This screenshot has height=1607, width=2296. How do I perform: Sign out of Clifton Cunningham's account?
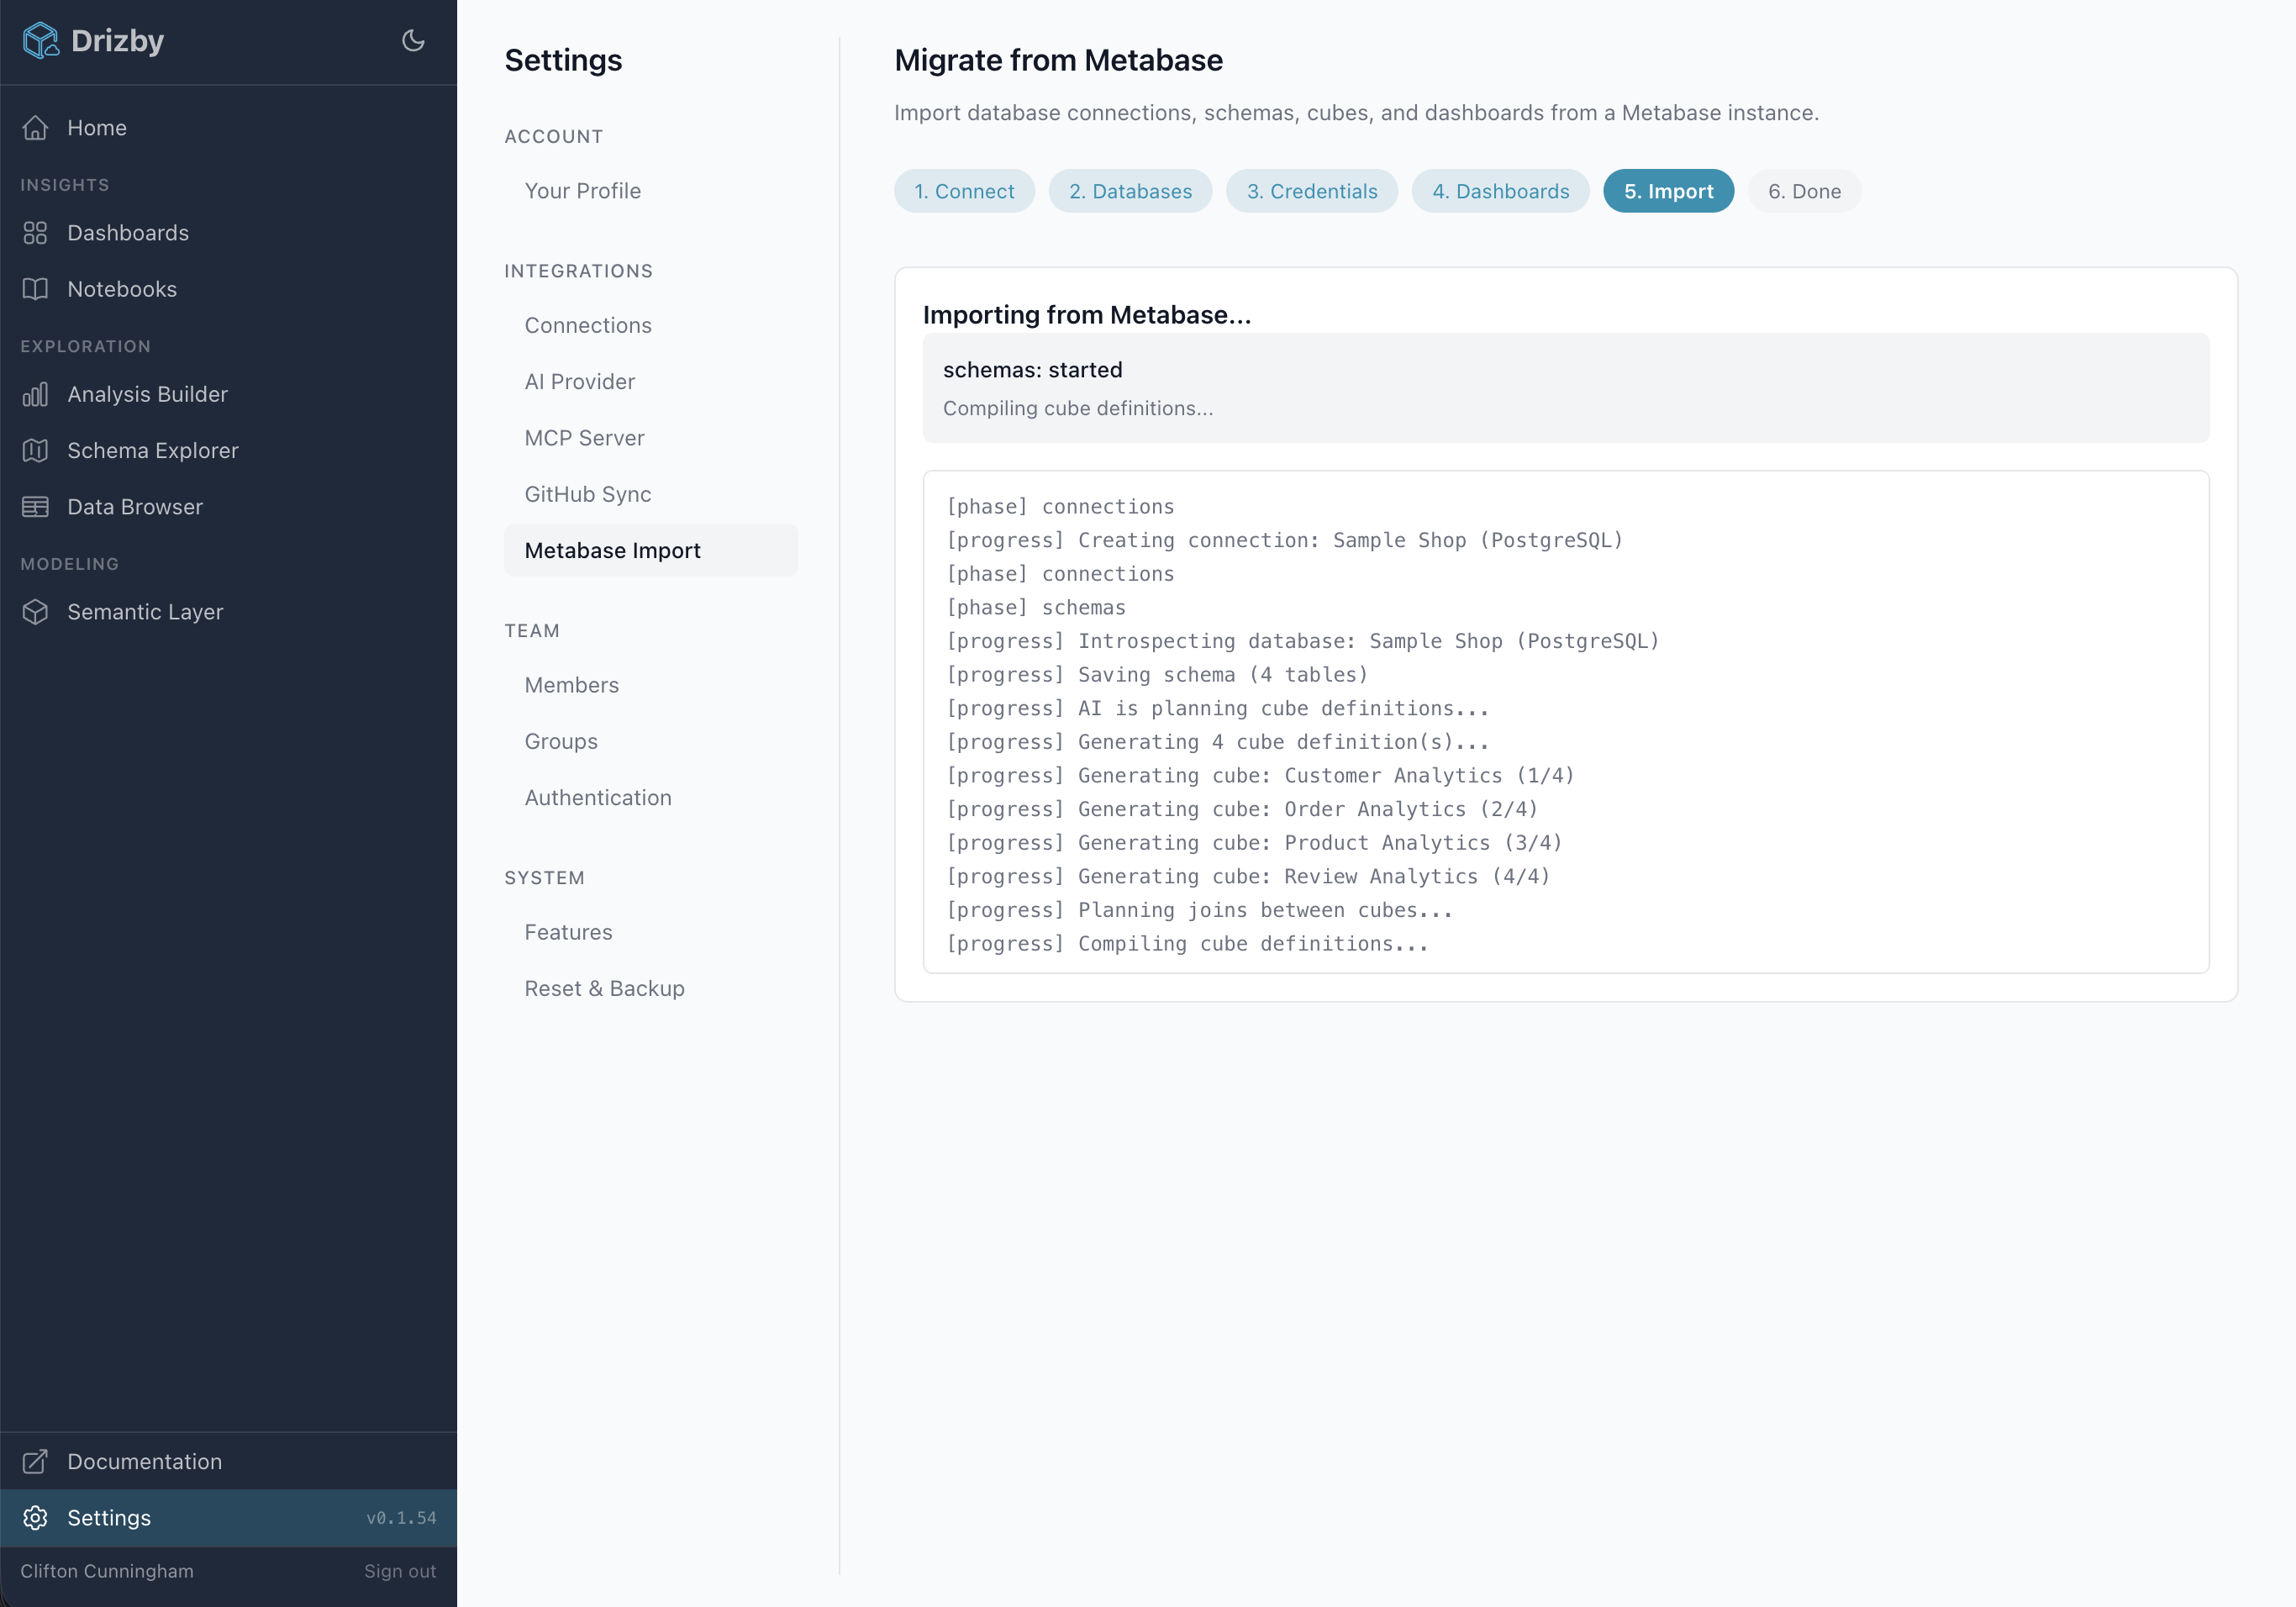pos(400,1571)
